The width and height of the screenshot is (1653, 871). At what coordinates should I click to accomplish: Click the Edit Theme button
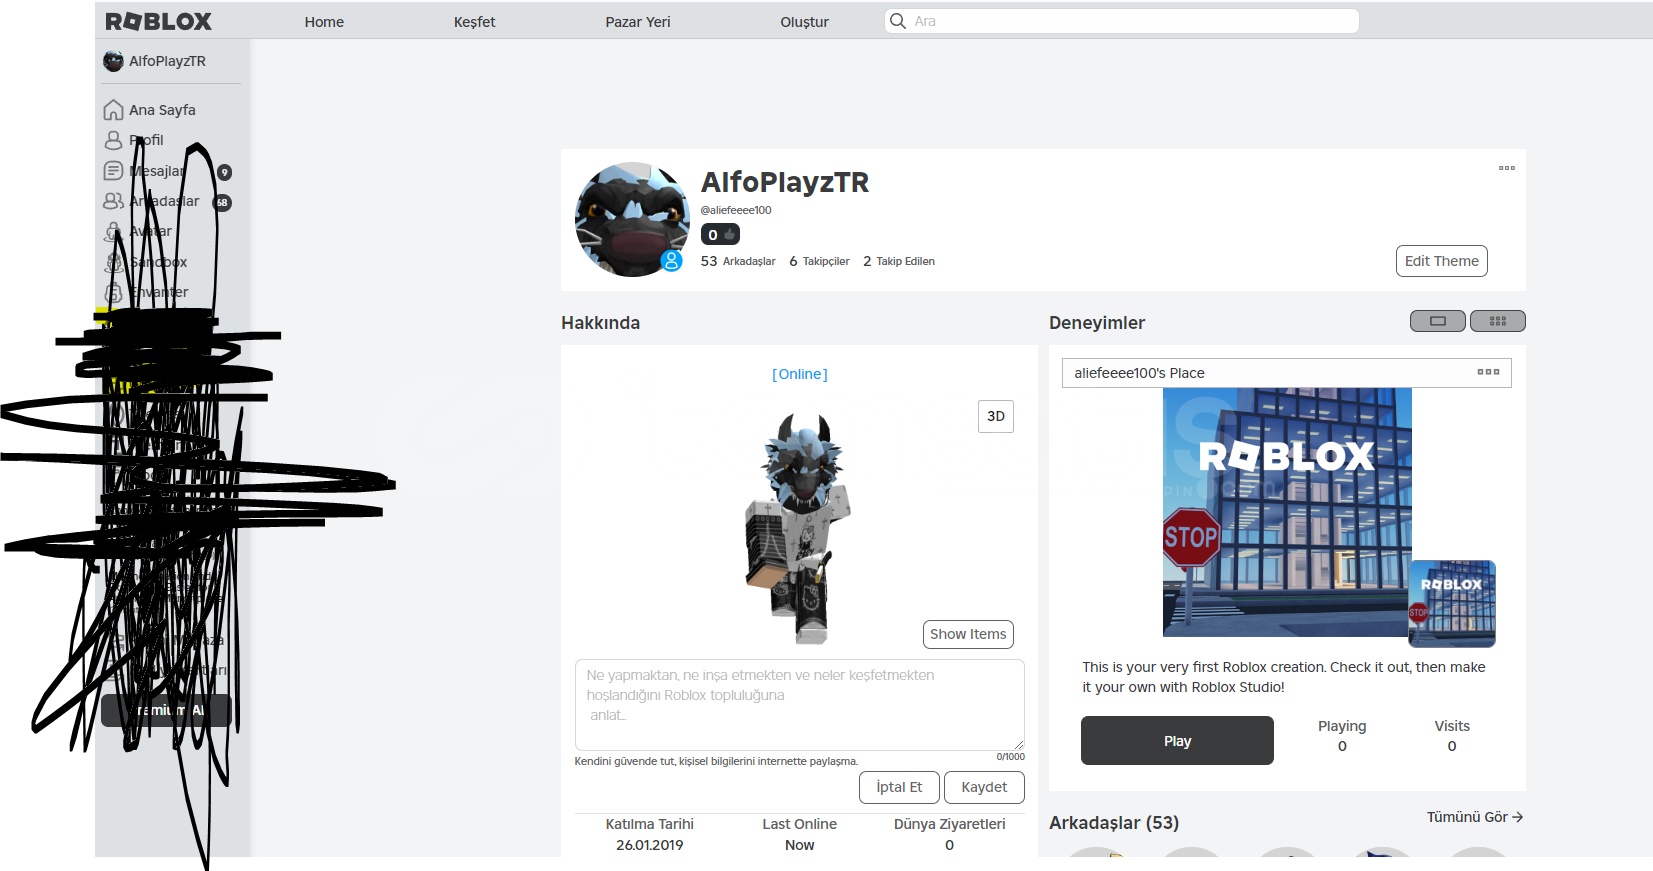coord(1442,261)
